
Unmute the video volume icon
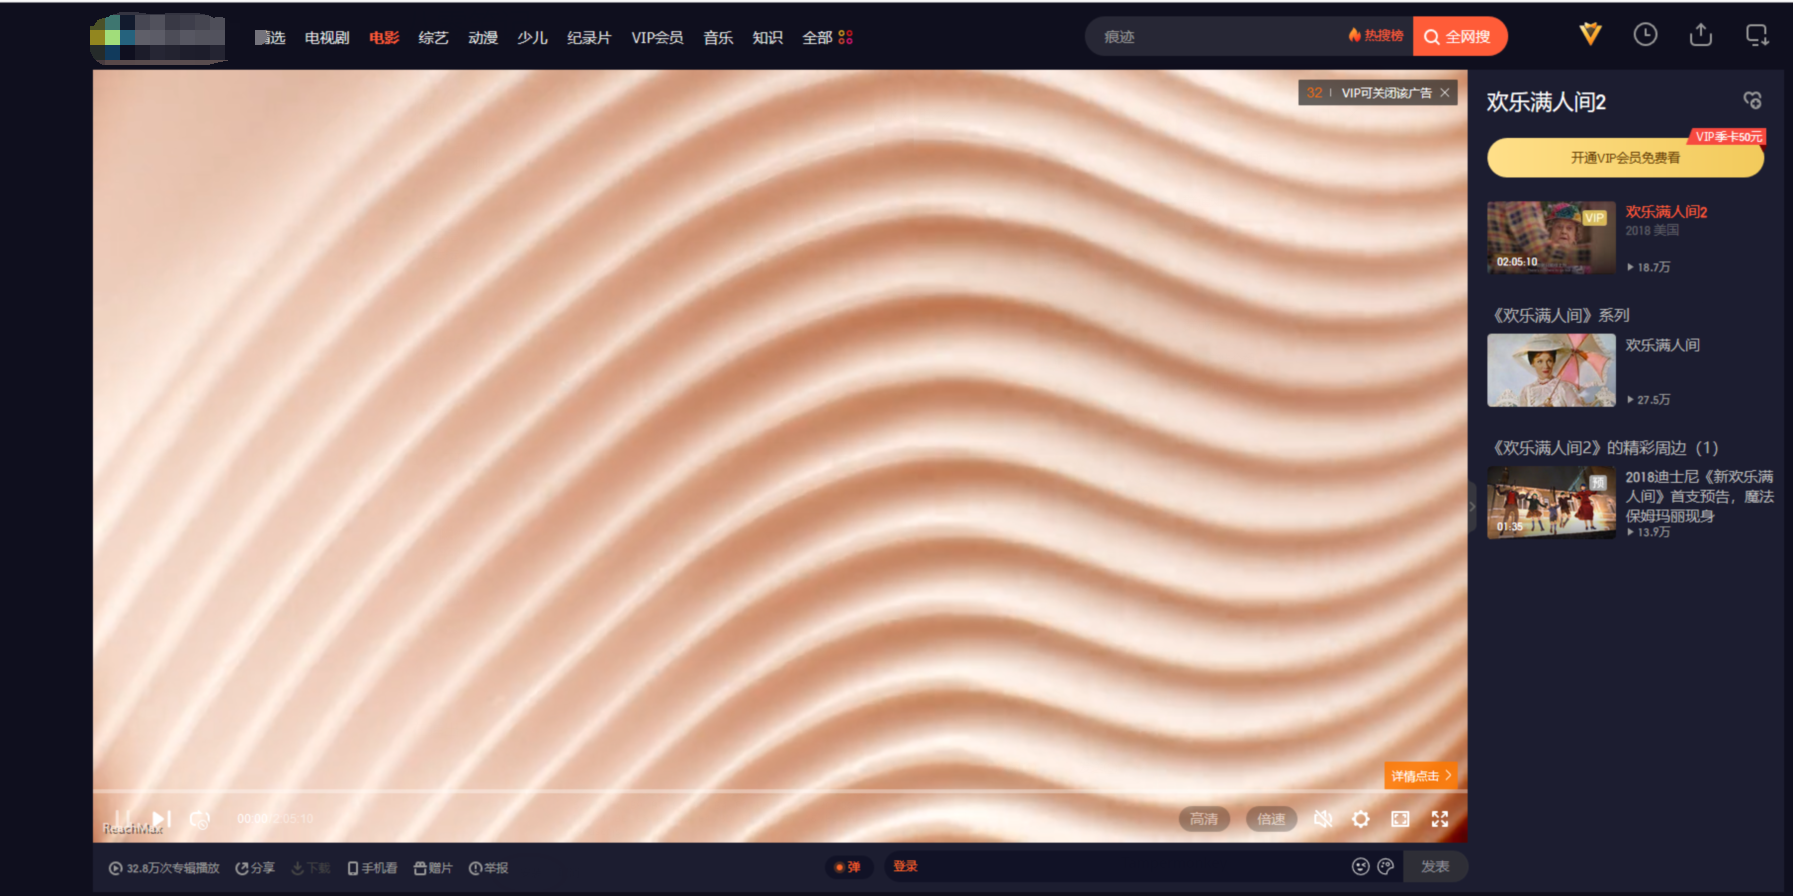(x=1323, y=819)
